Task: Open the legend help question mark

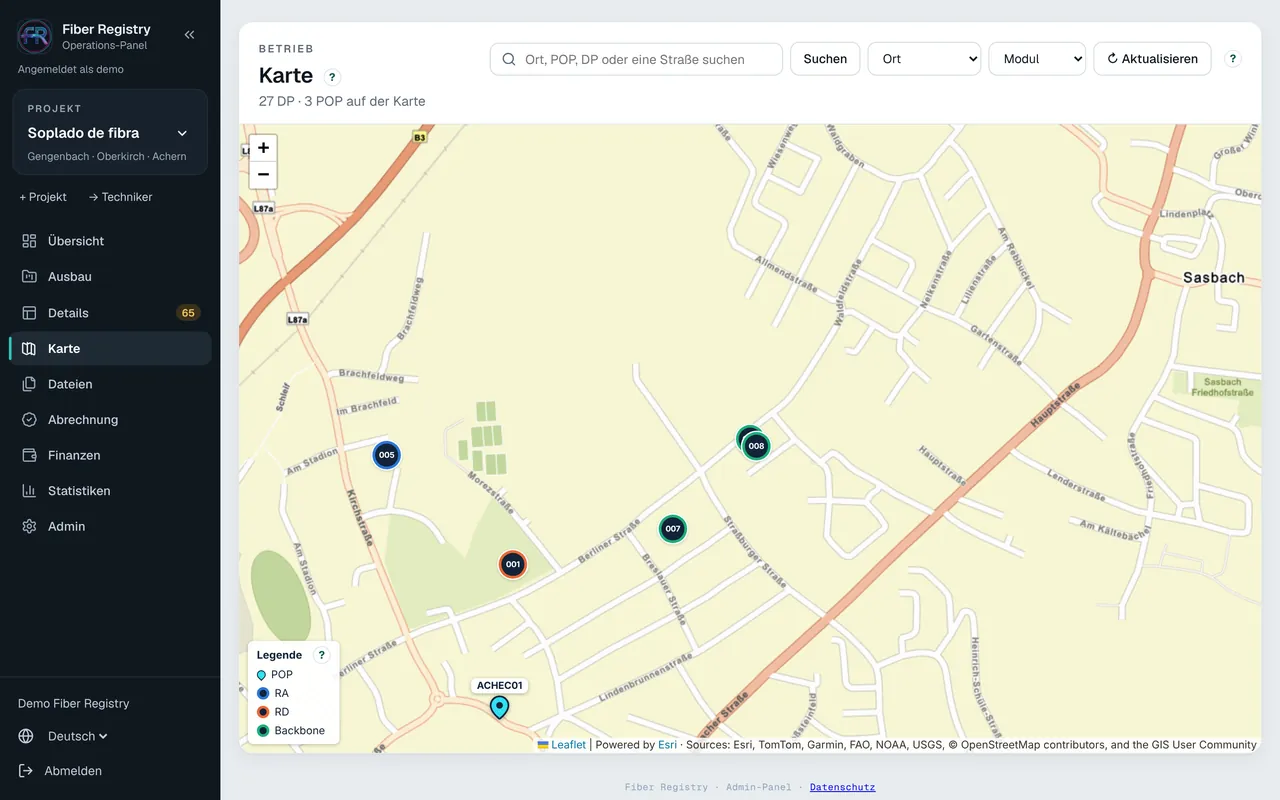Action: pyautogui.click(x=321, y=655)
